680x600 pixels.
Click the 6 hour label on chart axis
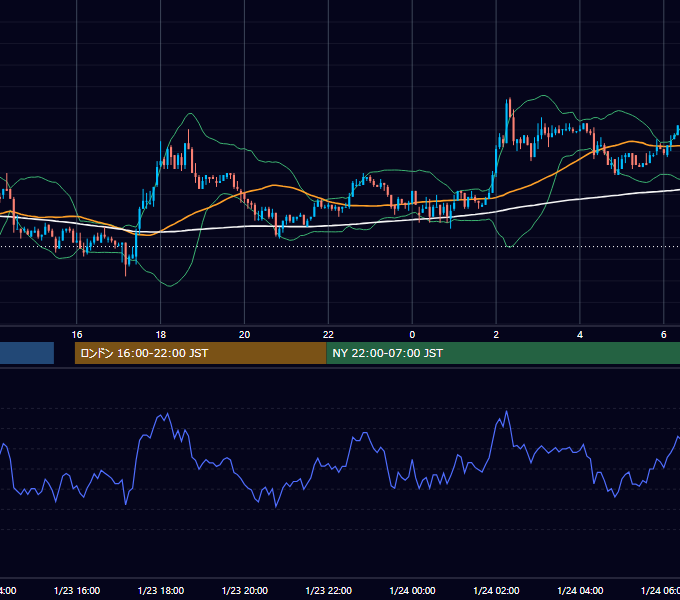tap(664, 335)
